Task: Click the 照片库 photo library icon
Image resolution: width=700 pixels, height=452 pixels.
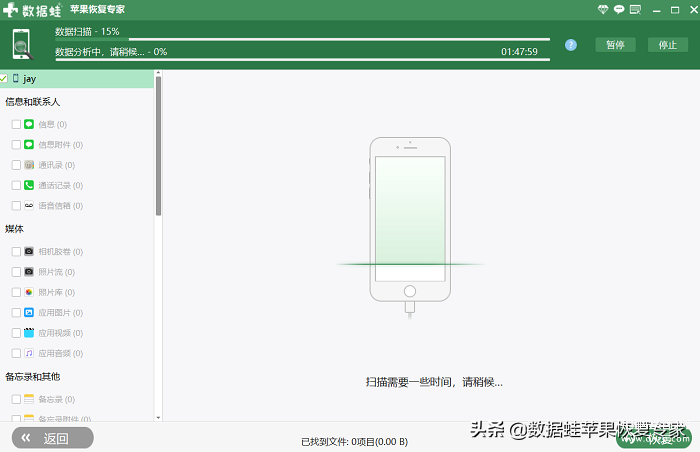Action: coord(29,292)
